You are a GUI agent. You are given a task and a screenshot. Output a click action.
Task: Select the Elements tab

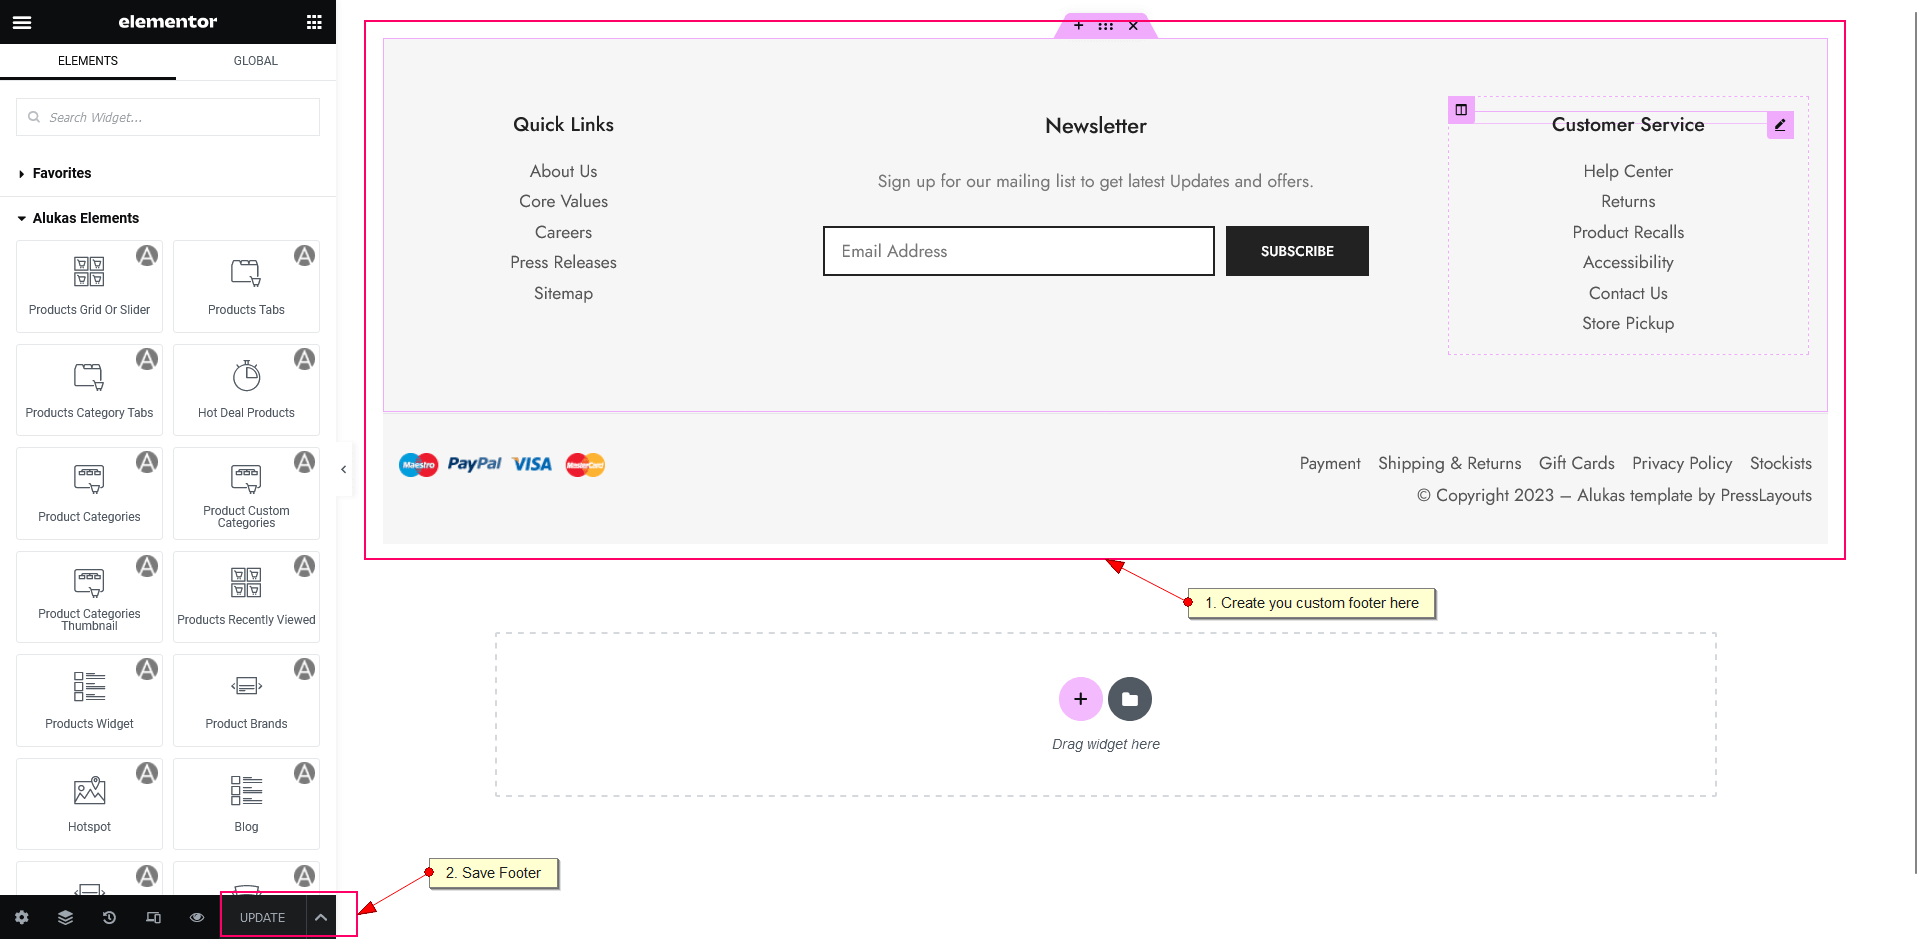point(88,61)
